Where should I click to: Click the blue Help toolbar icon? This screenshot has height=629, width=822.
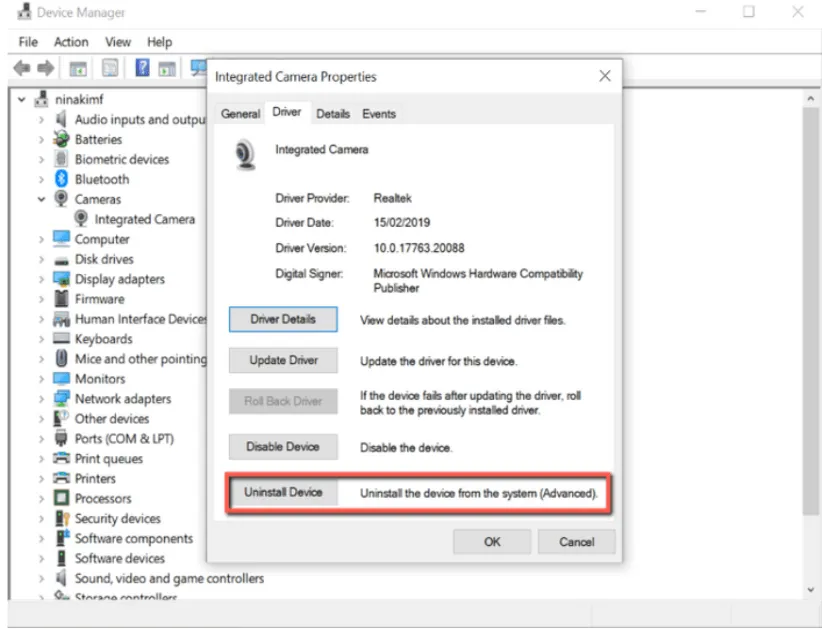click(142, 68)
